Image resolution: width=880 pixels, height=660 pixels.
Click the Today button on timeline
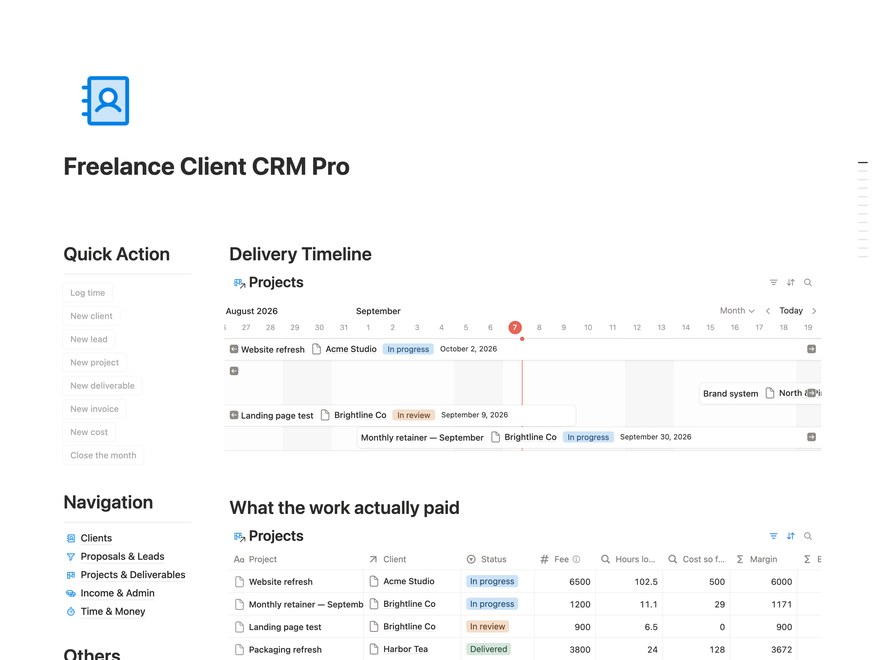pyautogui.click(x=791, y=311)
